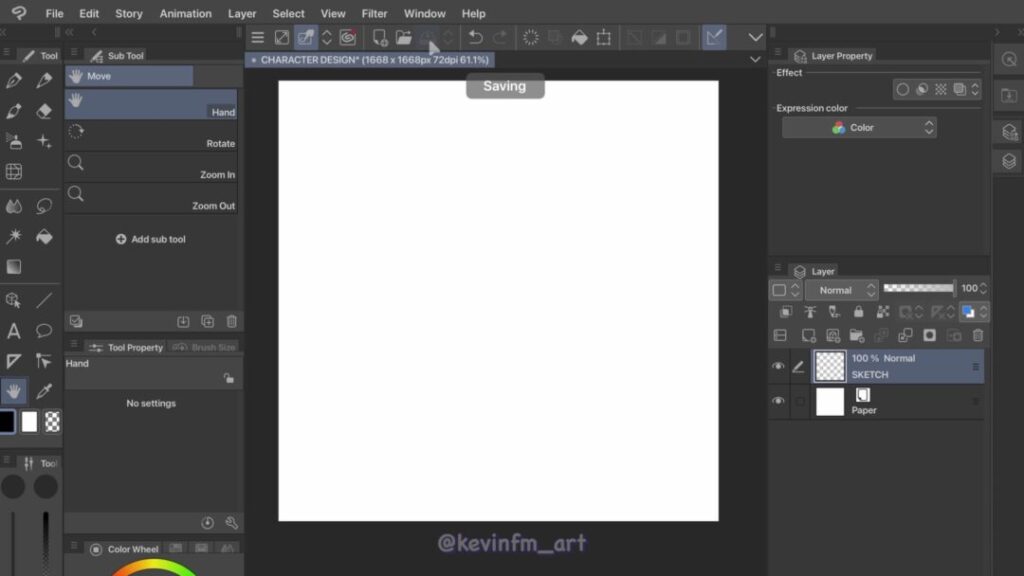The width and height of the screenshot is (1024, 576).
Task: Open the File menu
Action: 54,14
